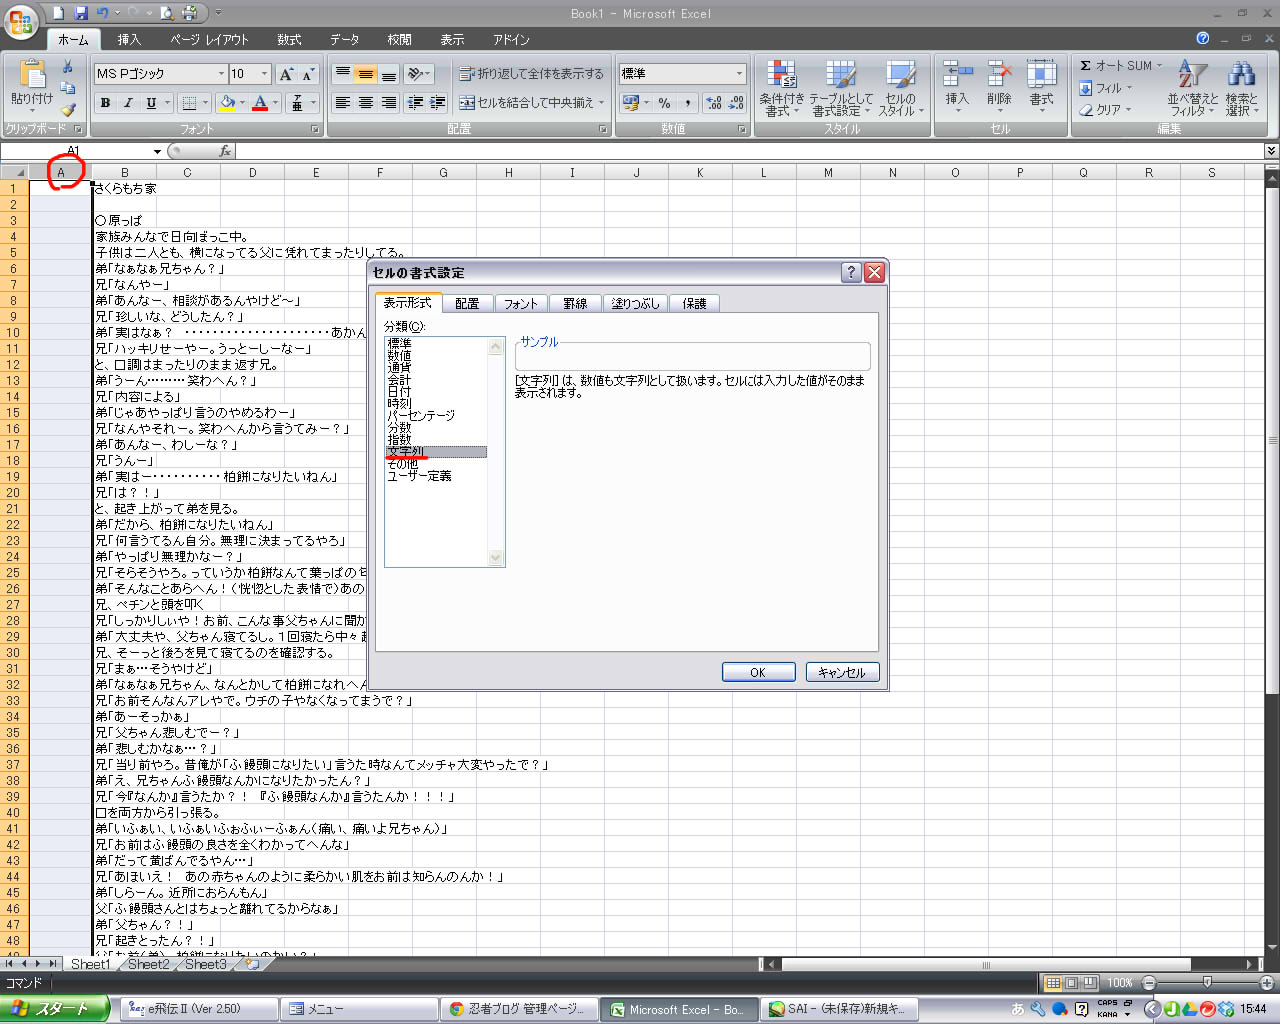Click OK in the cell format dialog
The height and width of the screenshot is (1024, 1280).
click(x=758, y=673)
